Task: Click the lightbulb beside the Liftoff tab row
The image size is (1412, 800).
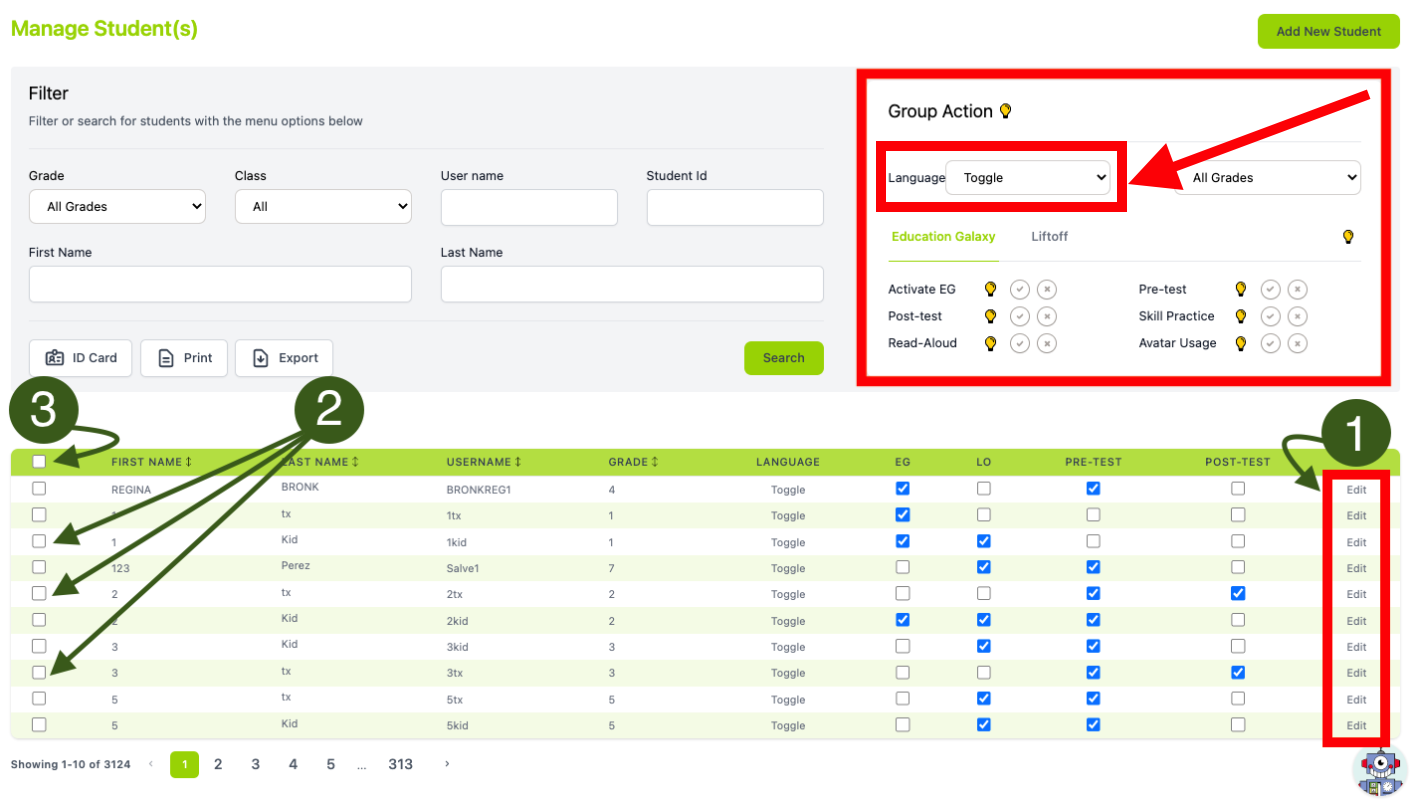Action: coord(1348,237)
